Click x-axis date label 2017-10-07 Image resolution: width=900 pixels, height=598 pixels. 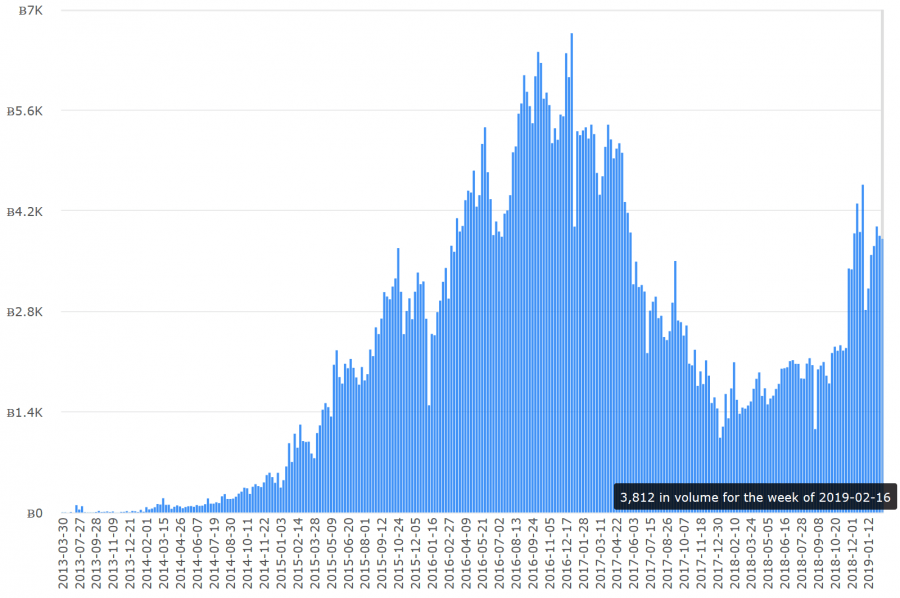pyautogui.click(x=684, y=553)
